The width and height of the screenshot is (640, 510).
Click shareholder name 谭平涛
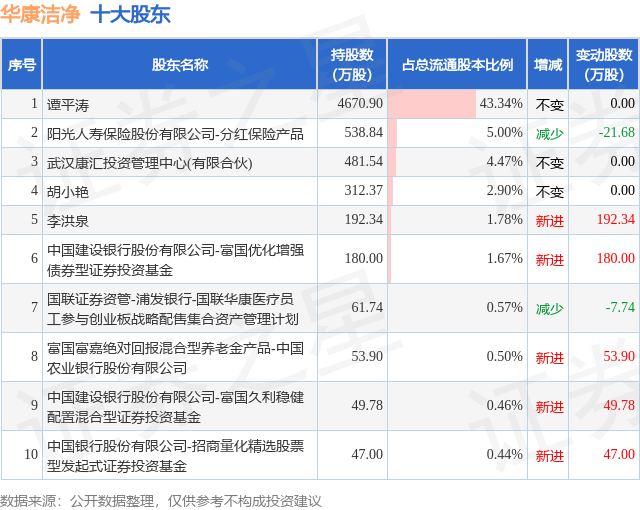(68, 105)
